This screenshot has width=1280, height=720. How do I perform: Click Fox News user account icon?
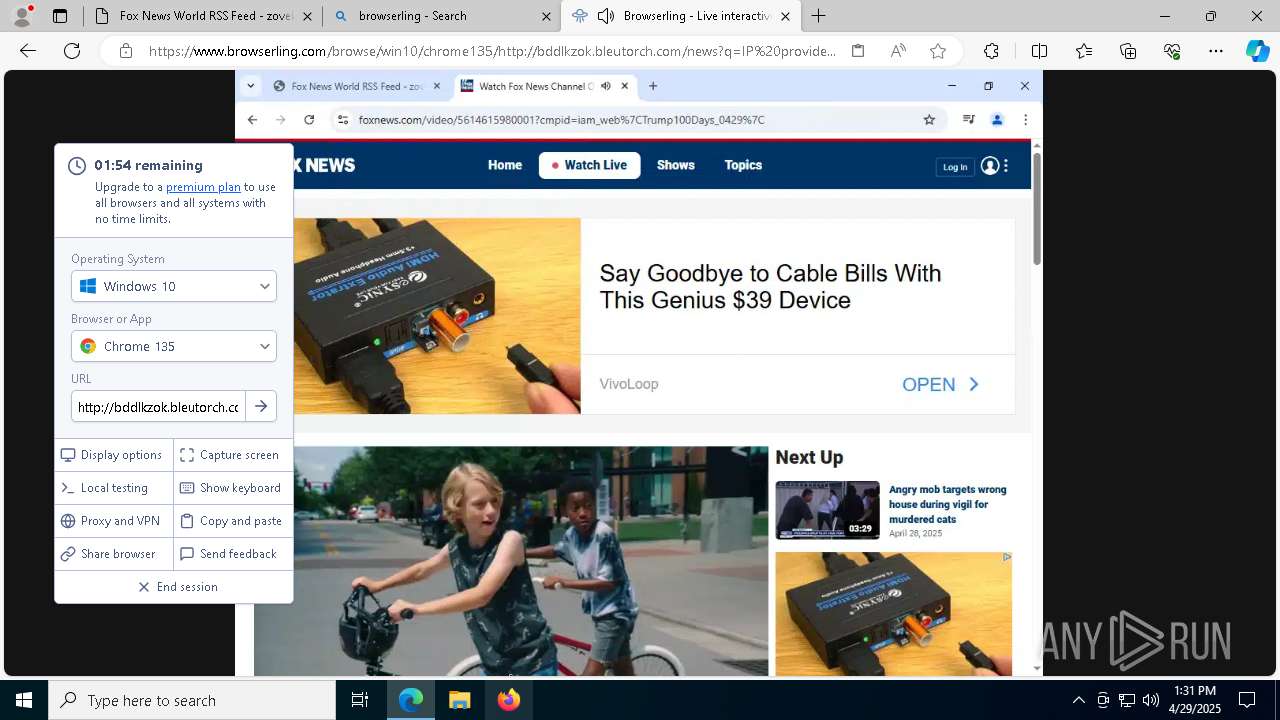[x=990, y=166]
